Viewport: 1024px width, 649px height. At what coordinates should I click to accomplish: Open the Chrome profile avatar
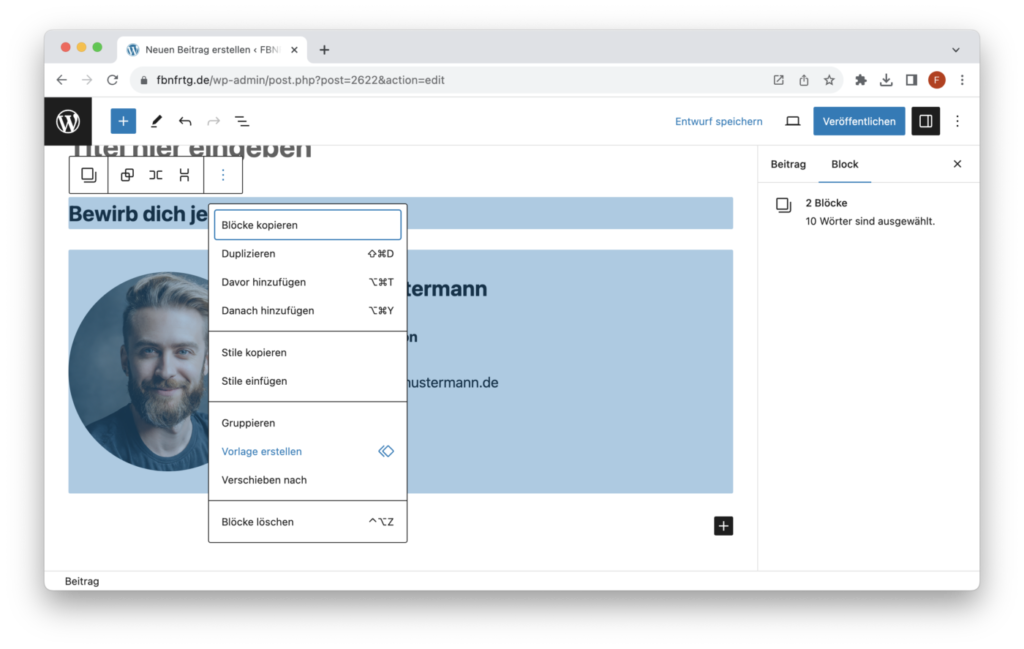click(x=936, y=80)
